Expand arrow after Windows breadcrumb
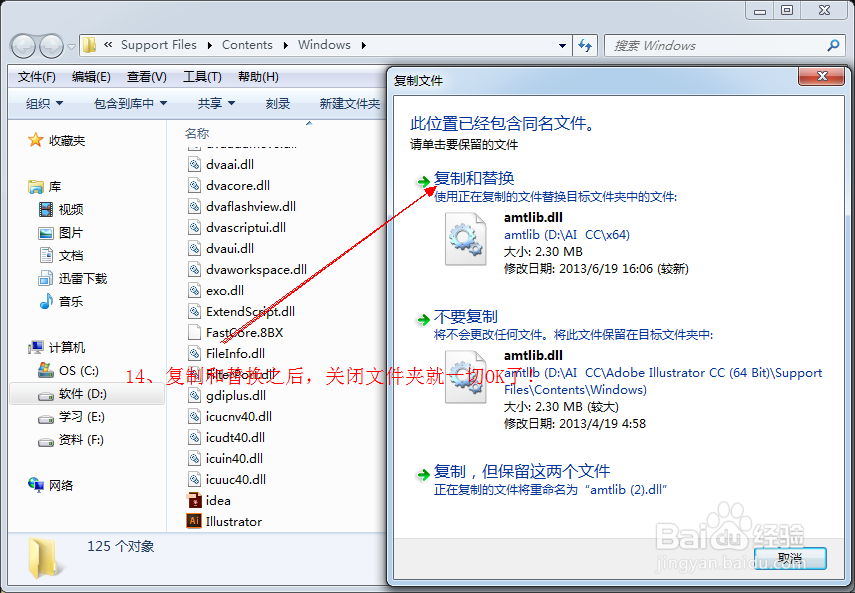The image size is (855, 593). point(364,45)
